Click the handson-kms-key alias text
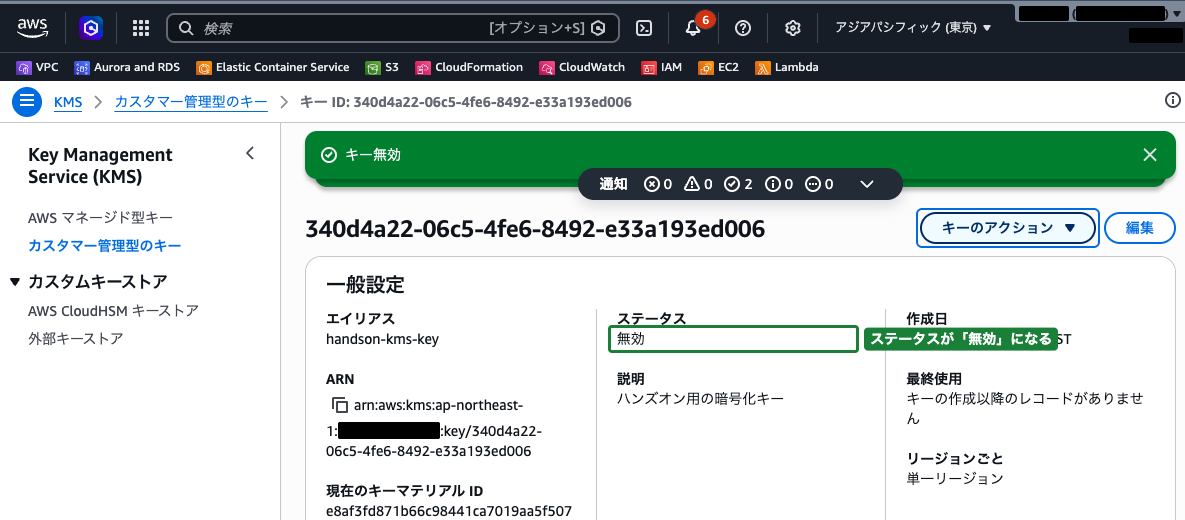Screen dimensions: 1185x520 tap(382, 339)
